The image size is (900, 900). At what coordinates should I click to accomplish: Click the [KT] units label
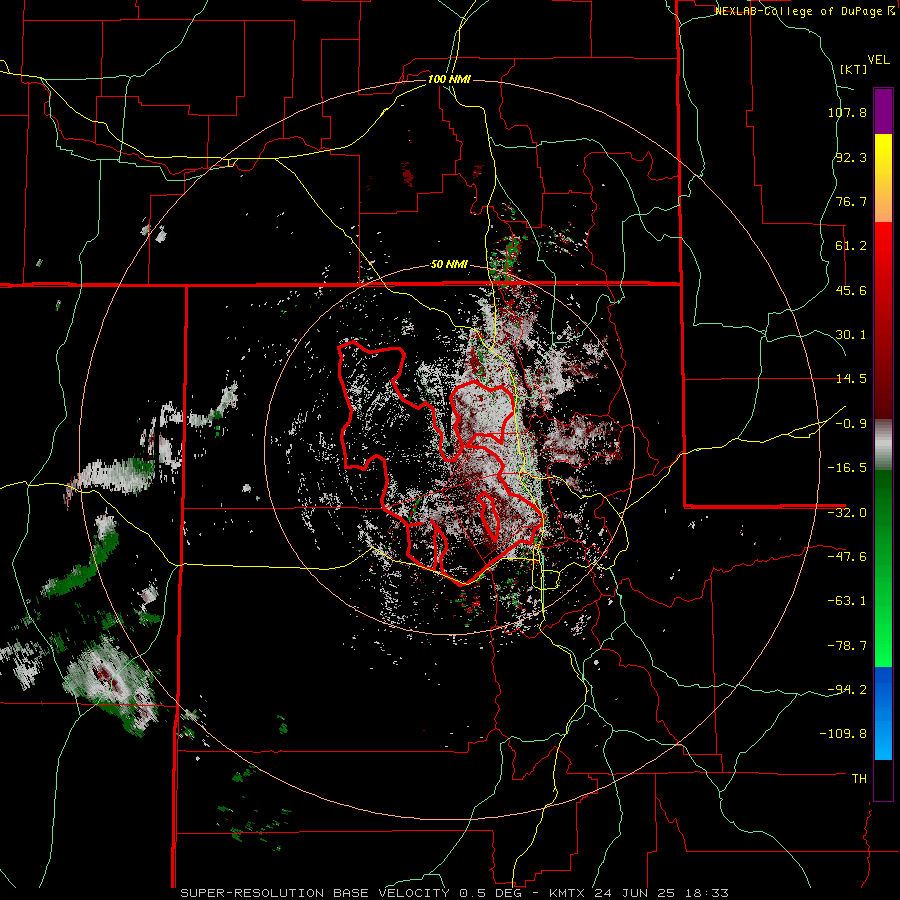pyautogui.click(x=854, y=69)
